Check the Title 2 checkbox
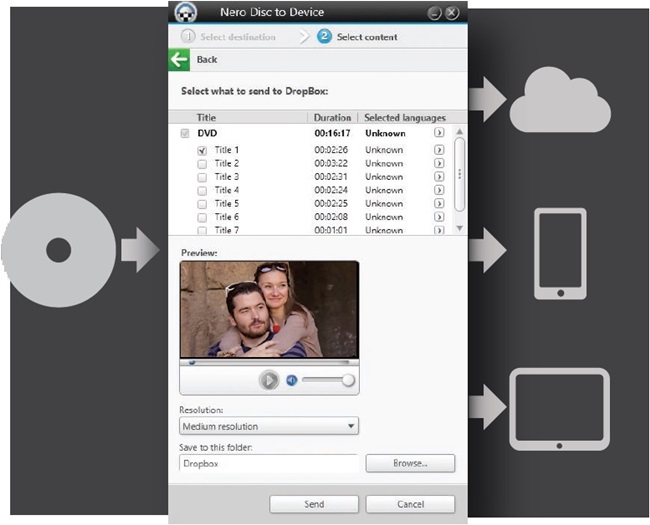Image resolution: width=650 pixels, height=525 pixels. coord(202,164)
